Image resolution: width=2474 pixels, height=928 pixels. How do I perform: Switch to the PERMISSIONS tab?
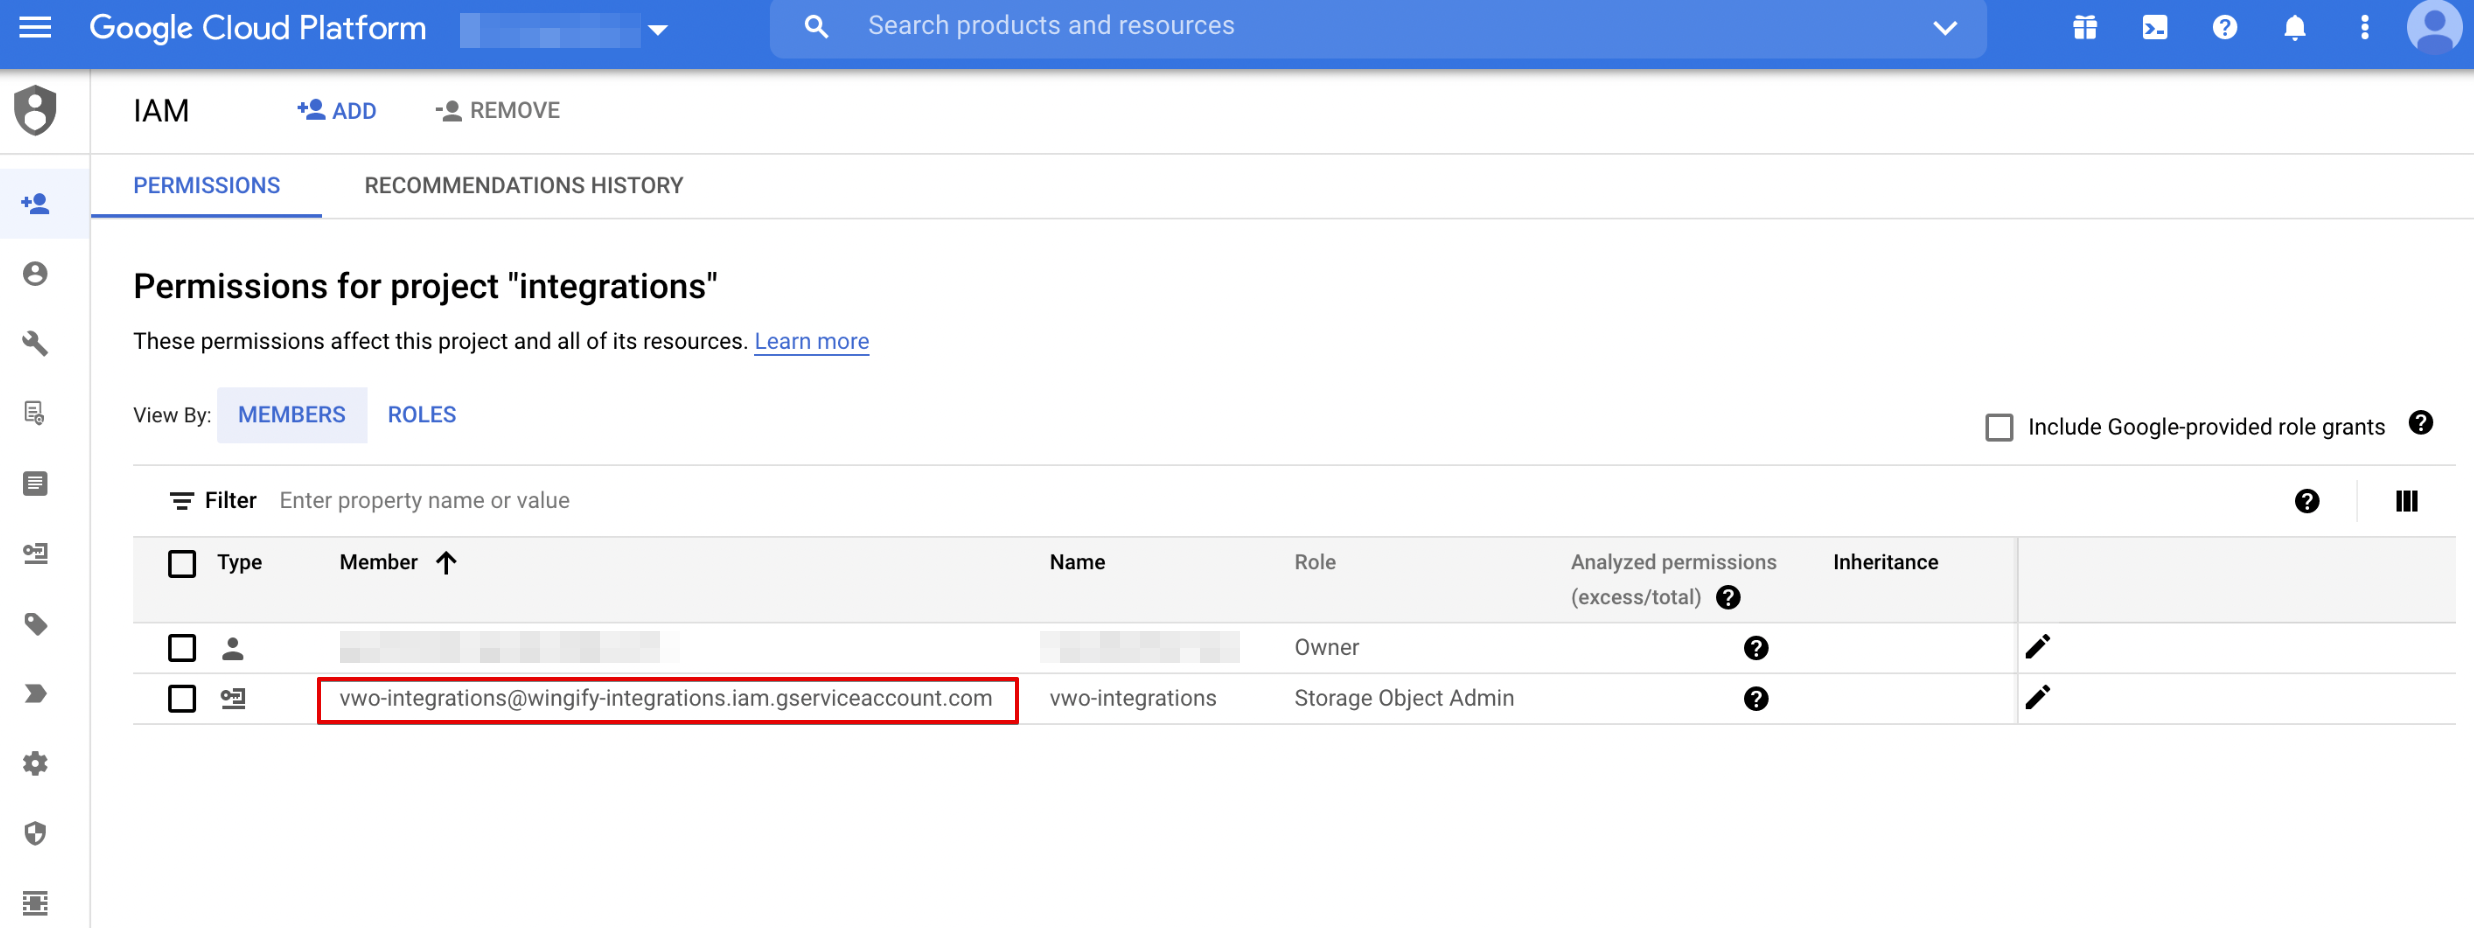[207, 186]
